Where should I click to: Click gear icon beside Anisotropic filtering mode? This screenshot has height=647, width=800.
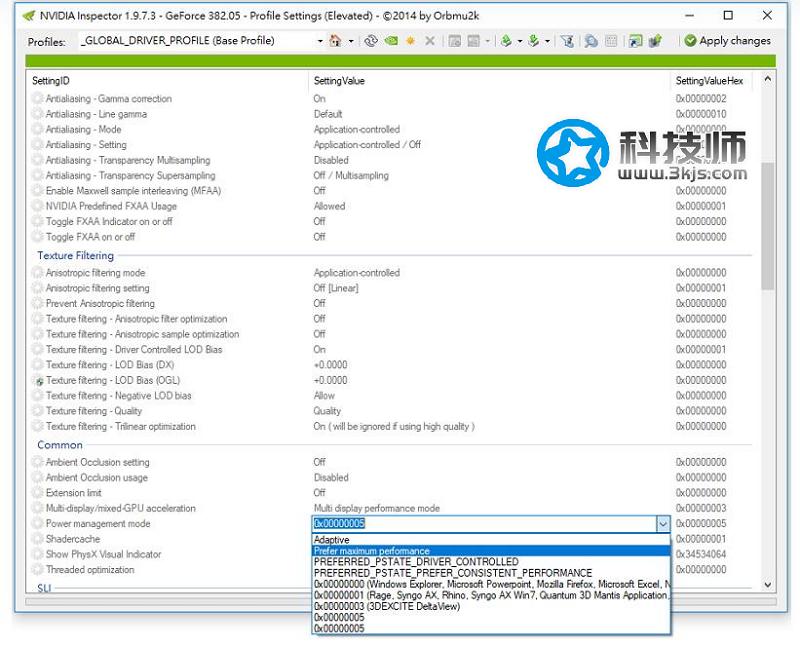[37, 273]
